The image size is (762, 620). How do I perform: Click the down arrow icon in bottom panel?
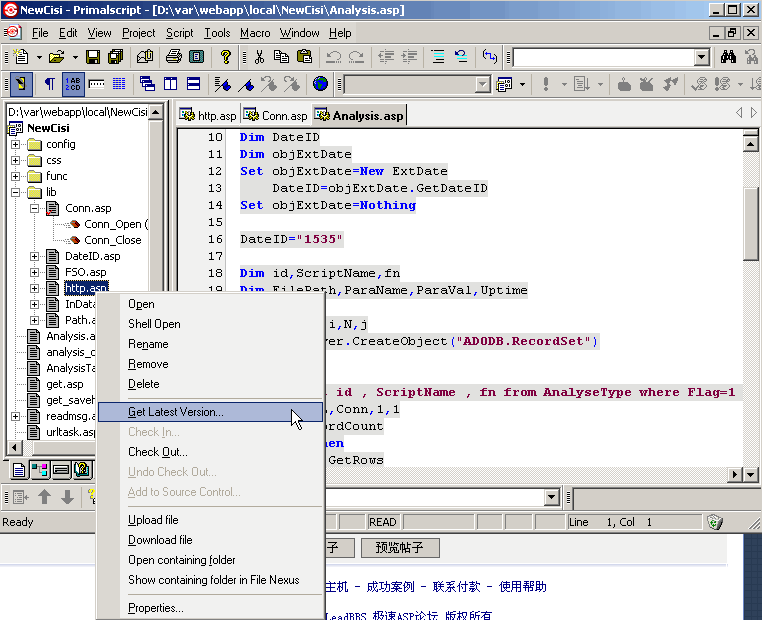tap(68, 497)
